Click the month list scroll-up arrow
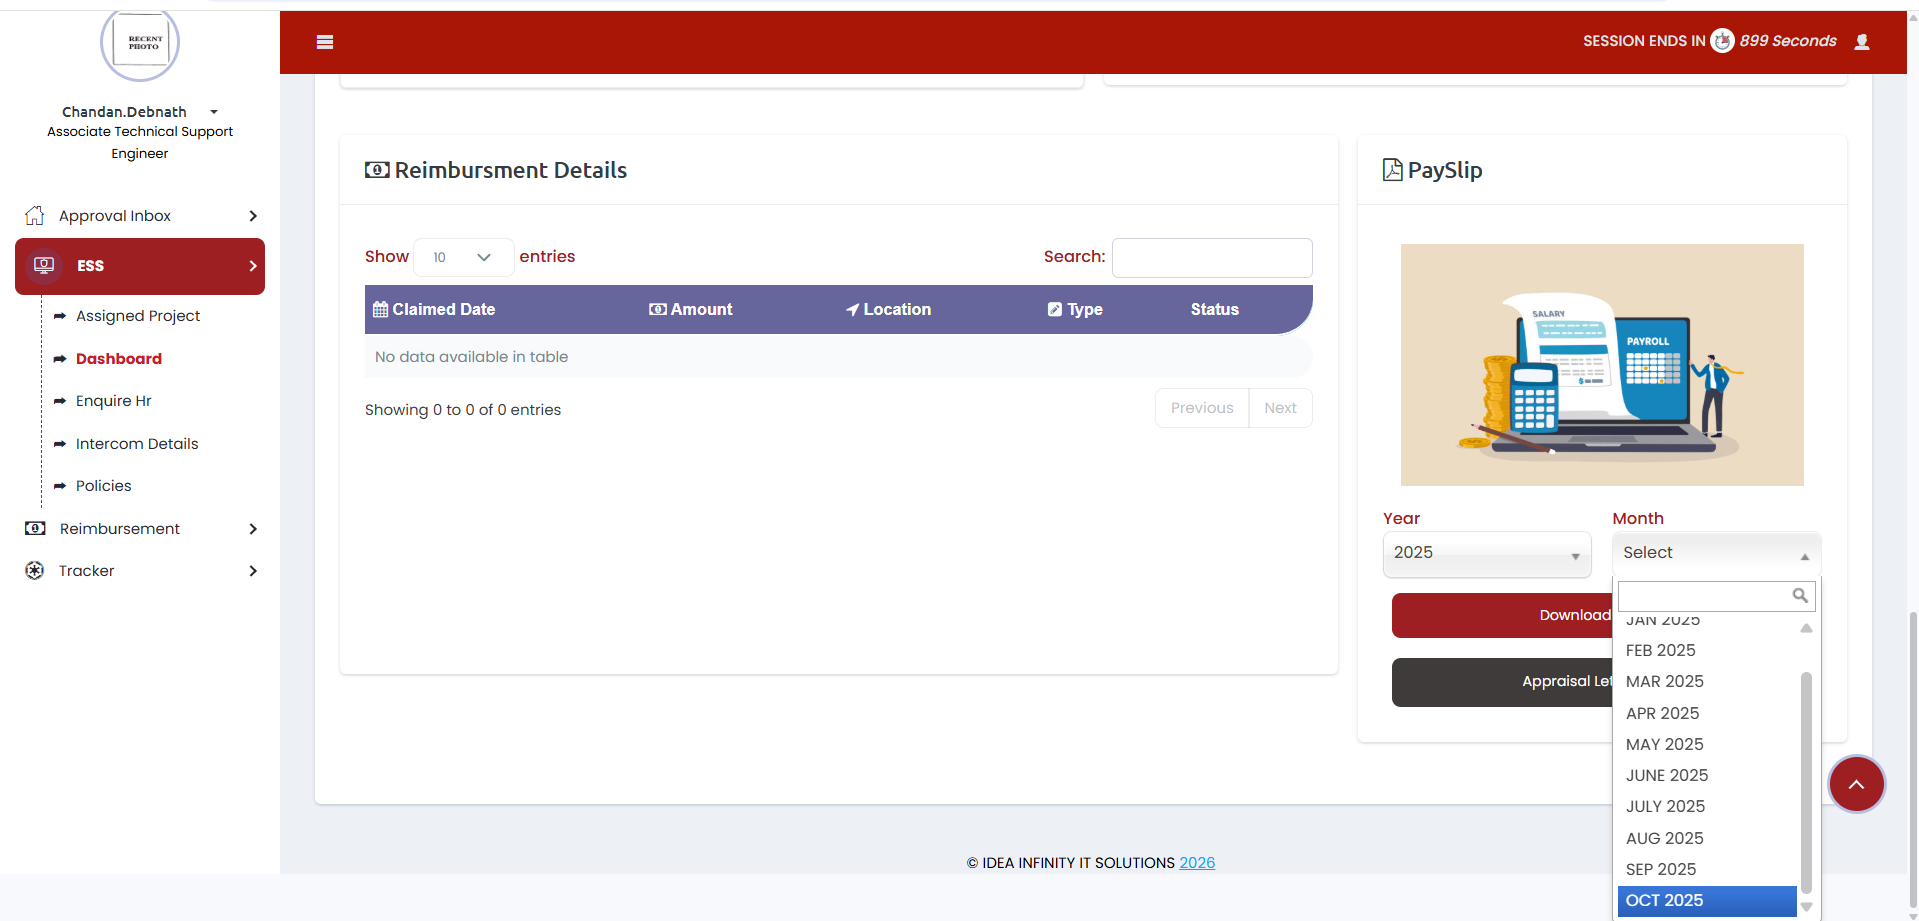The height and width of the screenshot is (921, 1919). coord(1806,628)
